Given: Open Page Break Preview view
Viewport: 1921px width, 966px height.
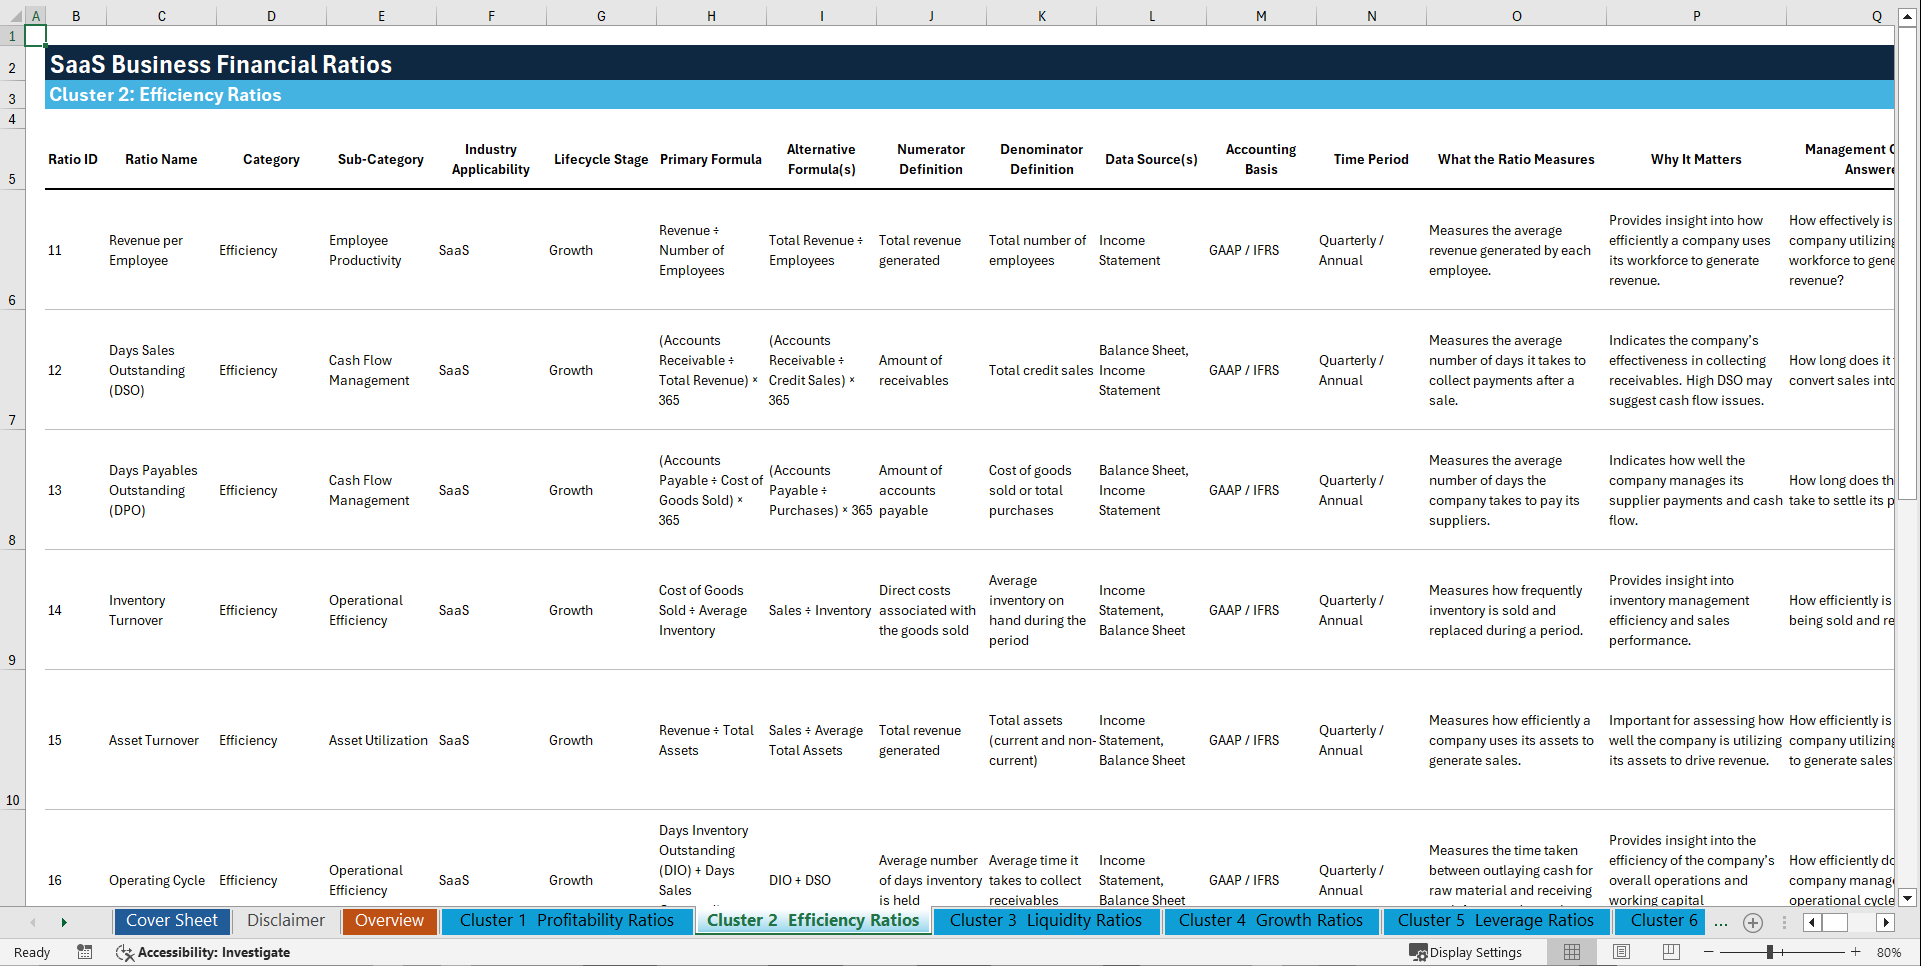Looking at the screenshot, I should pyautogui.click(x=1671, y=952).
